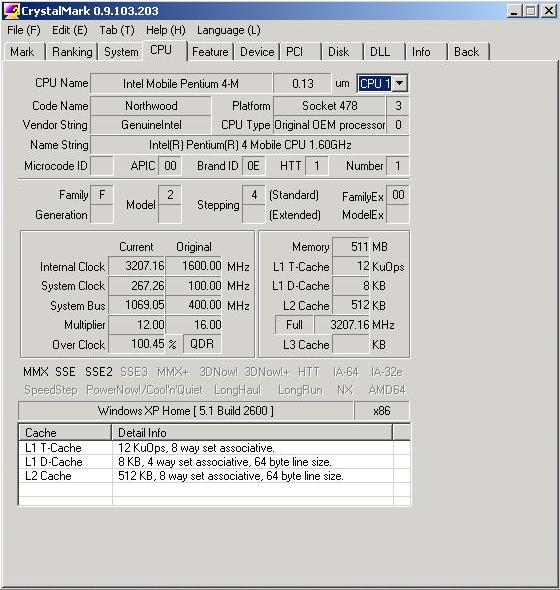Close the CrystalMark window
Image resolution: width=560 pixels, height=590 pixels.
coord(549,11)
